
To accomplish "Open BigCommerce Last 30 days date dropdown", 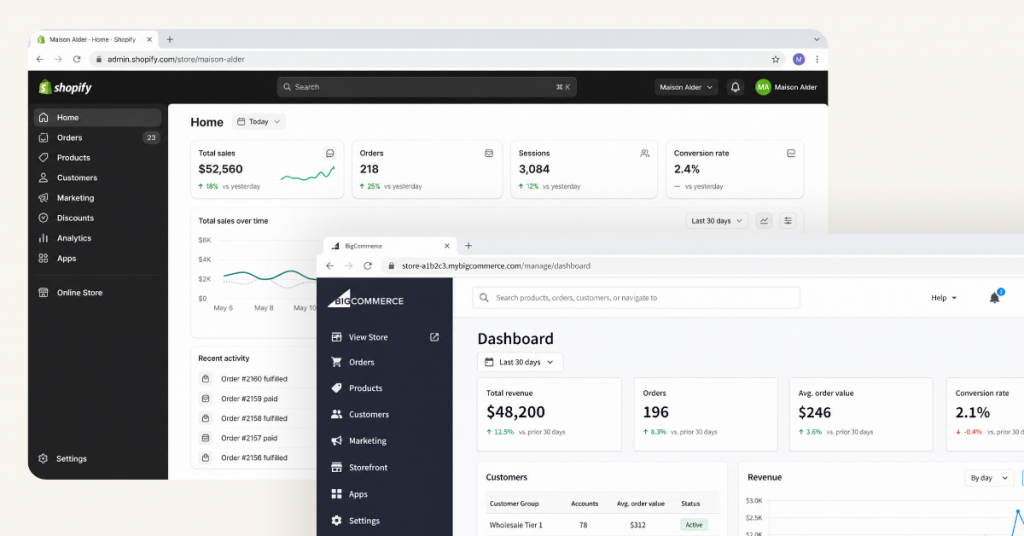I will click(x=520, y=362).
